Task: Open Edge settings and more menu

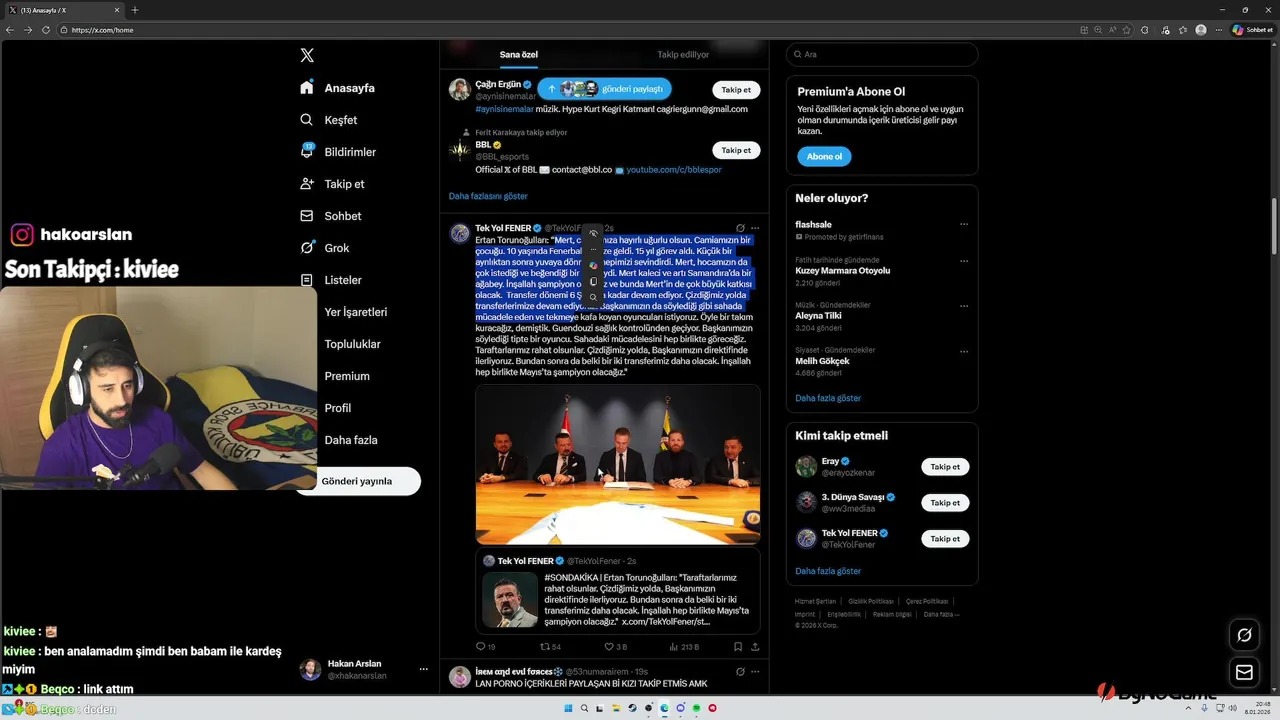Action: click(x=1219, y=30)
